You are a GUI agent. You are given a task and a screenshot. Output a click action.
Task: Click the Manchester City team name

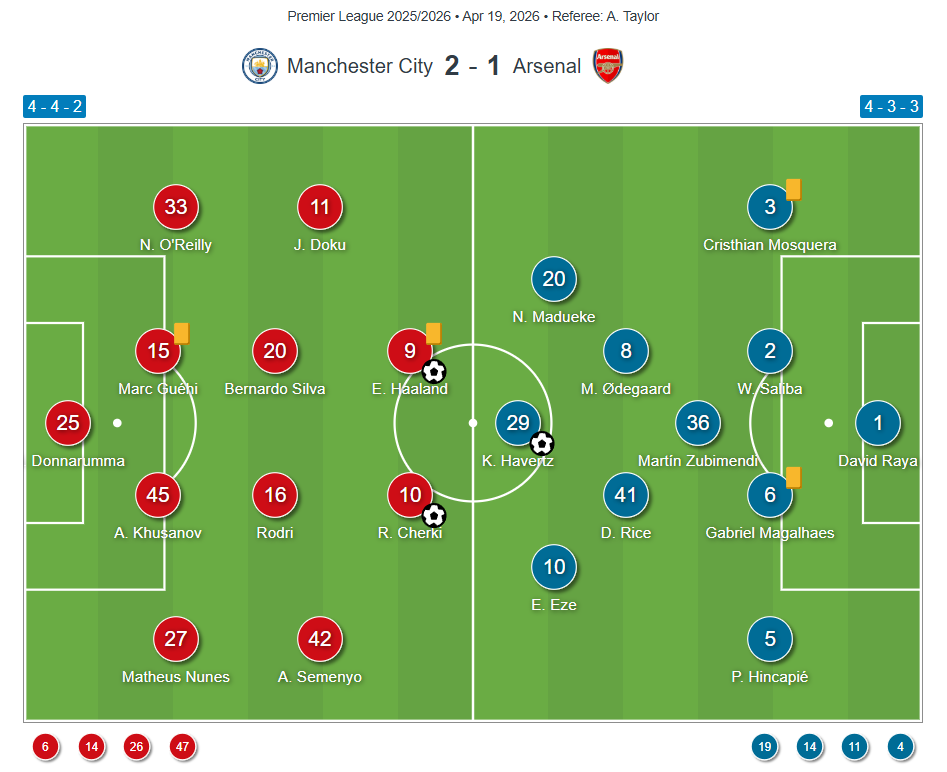(359, 66)
